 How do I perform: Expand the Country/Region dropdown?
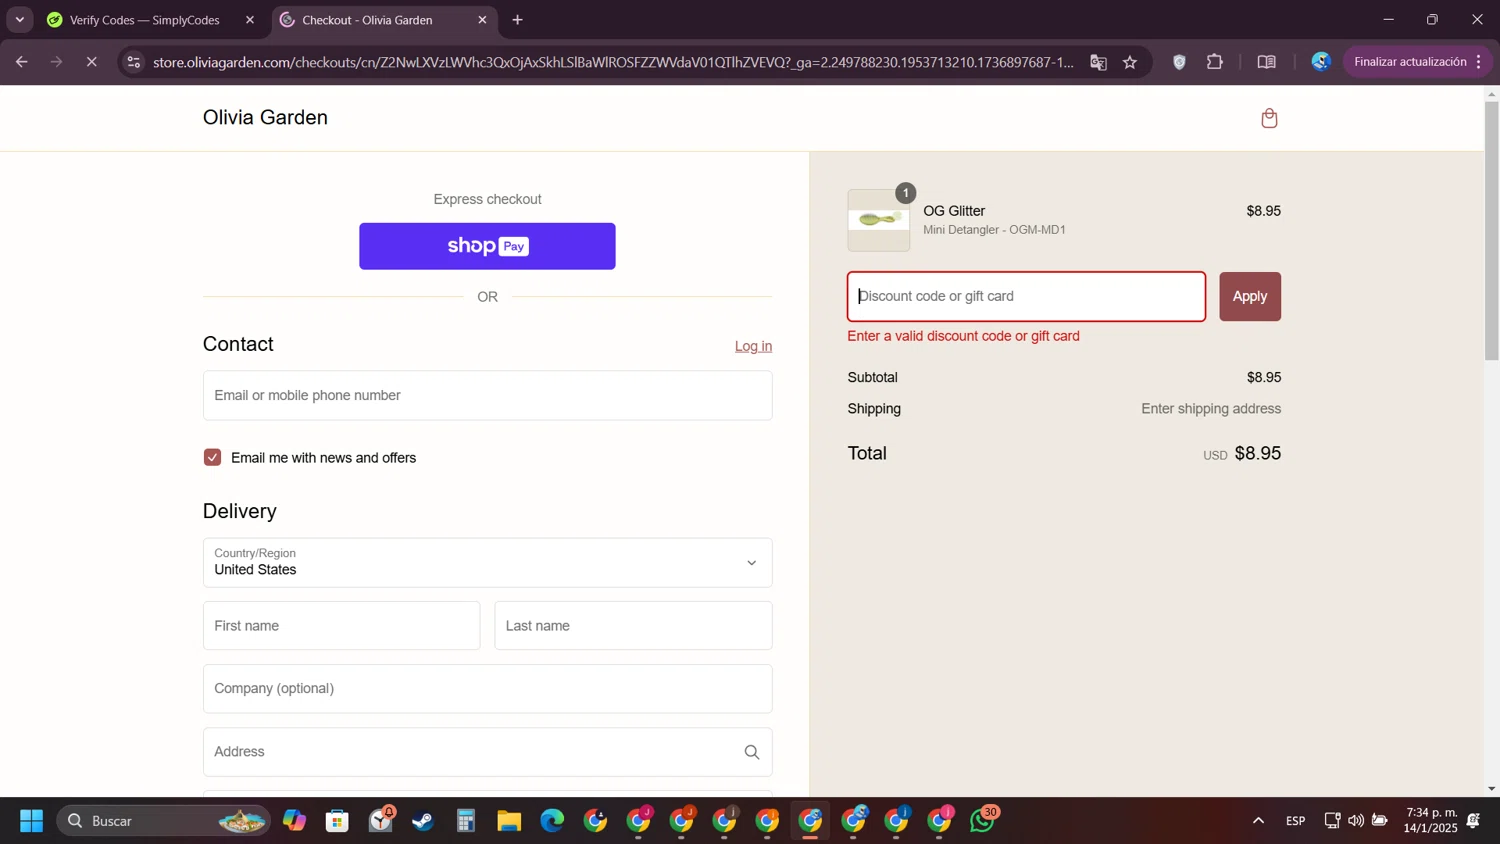tap(487, 563)
